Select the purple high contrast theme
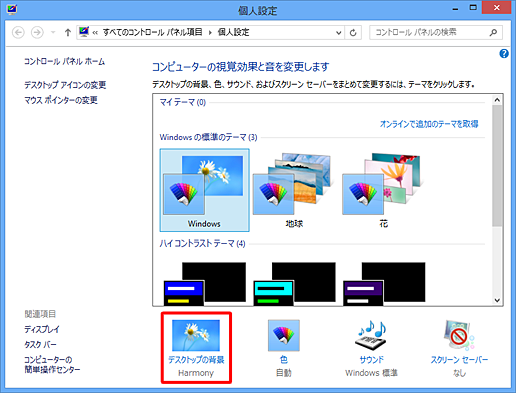Screen dimensions: 516x393 [x=384, y=283]
